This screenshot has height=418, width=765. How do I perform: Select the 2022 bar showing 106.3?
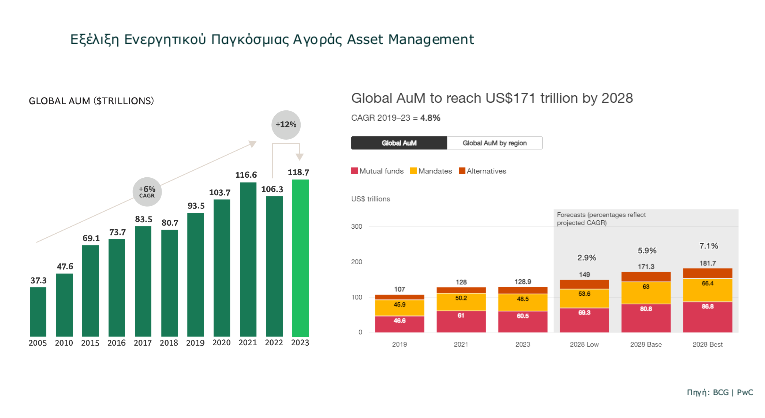point(273,266)
